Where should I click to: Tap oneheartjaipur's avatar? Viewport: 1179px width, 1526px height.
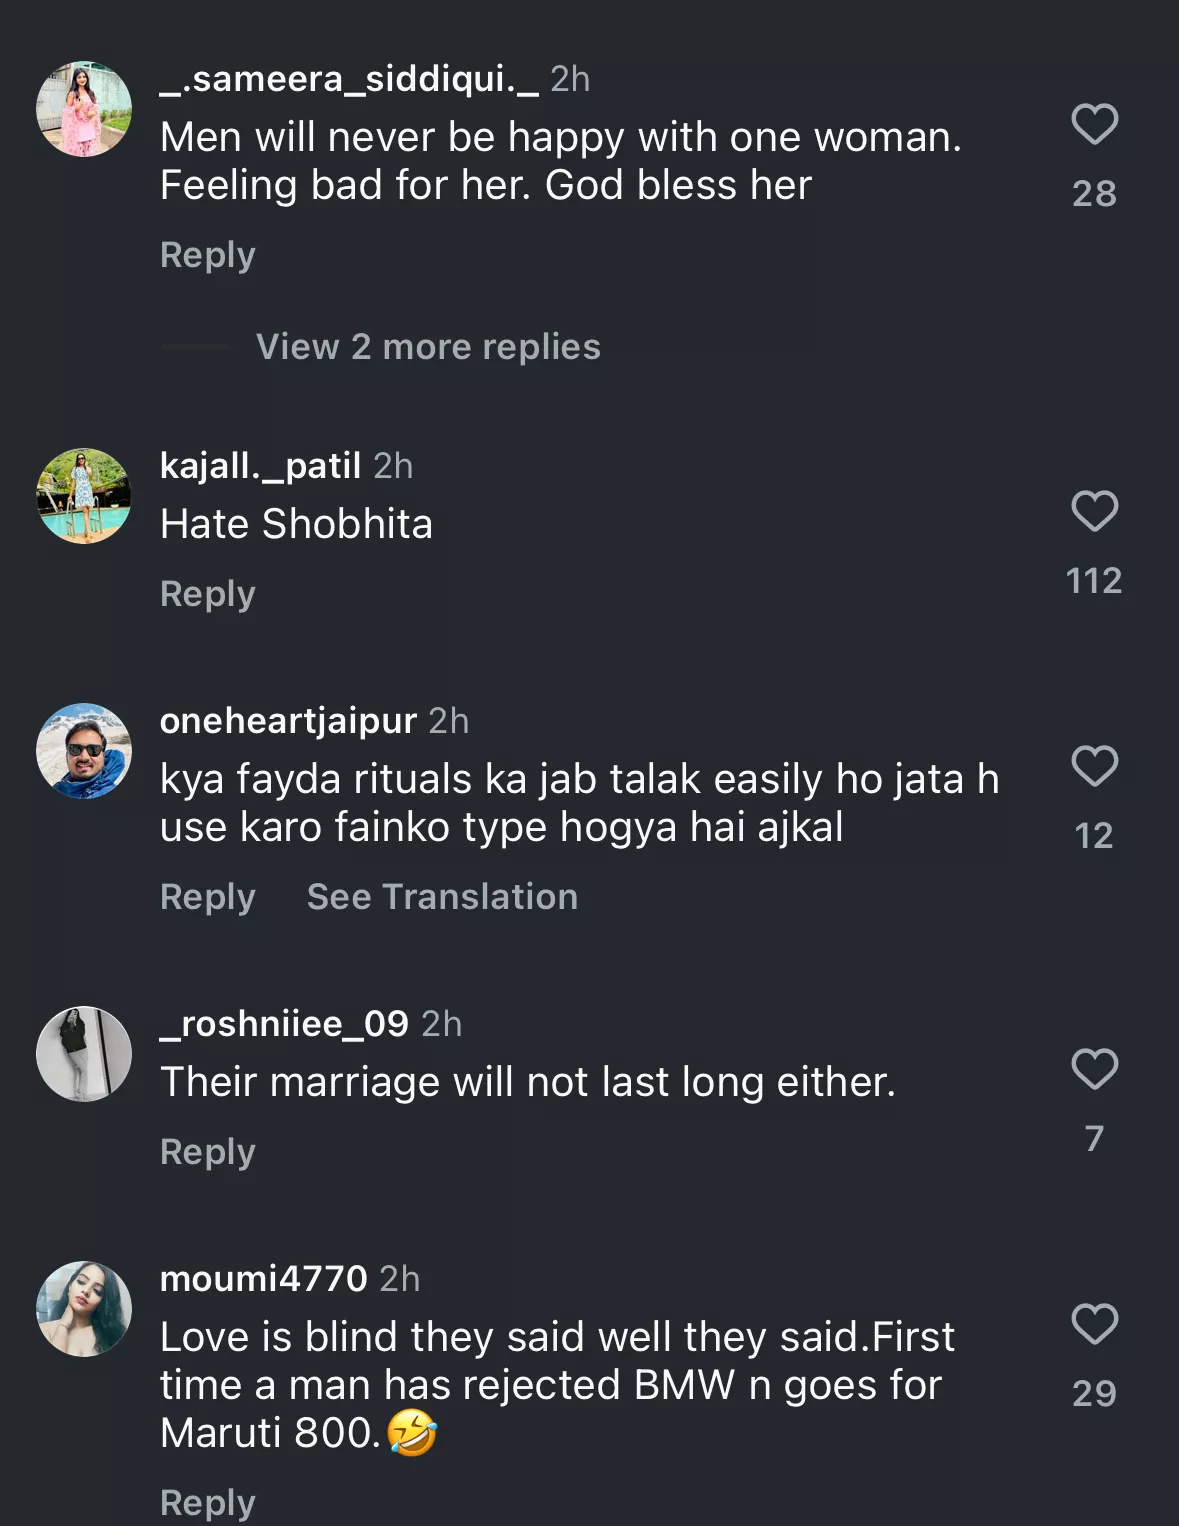84,751
